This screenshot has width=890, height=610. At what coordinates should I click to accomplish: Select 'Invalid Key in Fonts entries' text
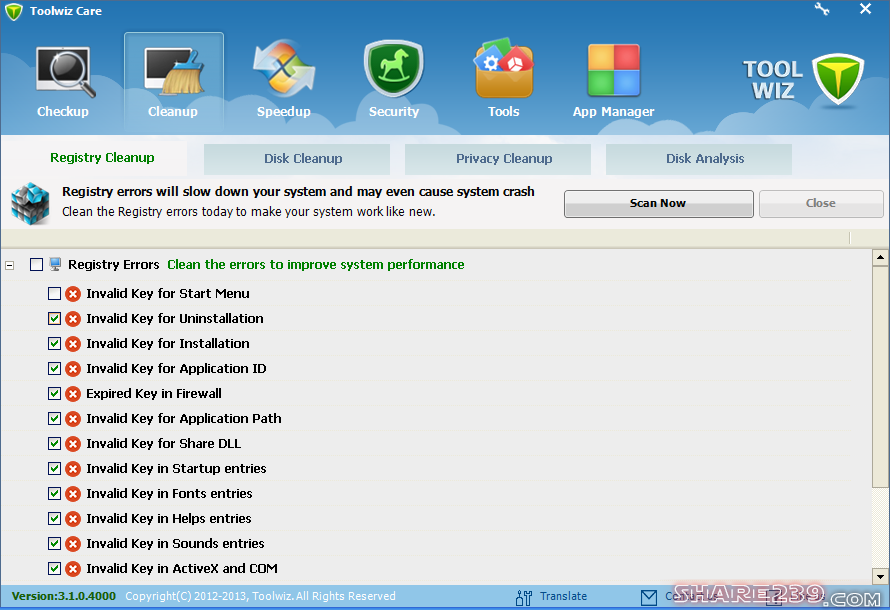click(x=169, y=494)
